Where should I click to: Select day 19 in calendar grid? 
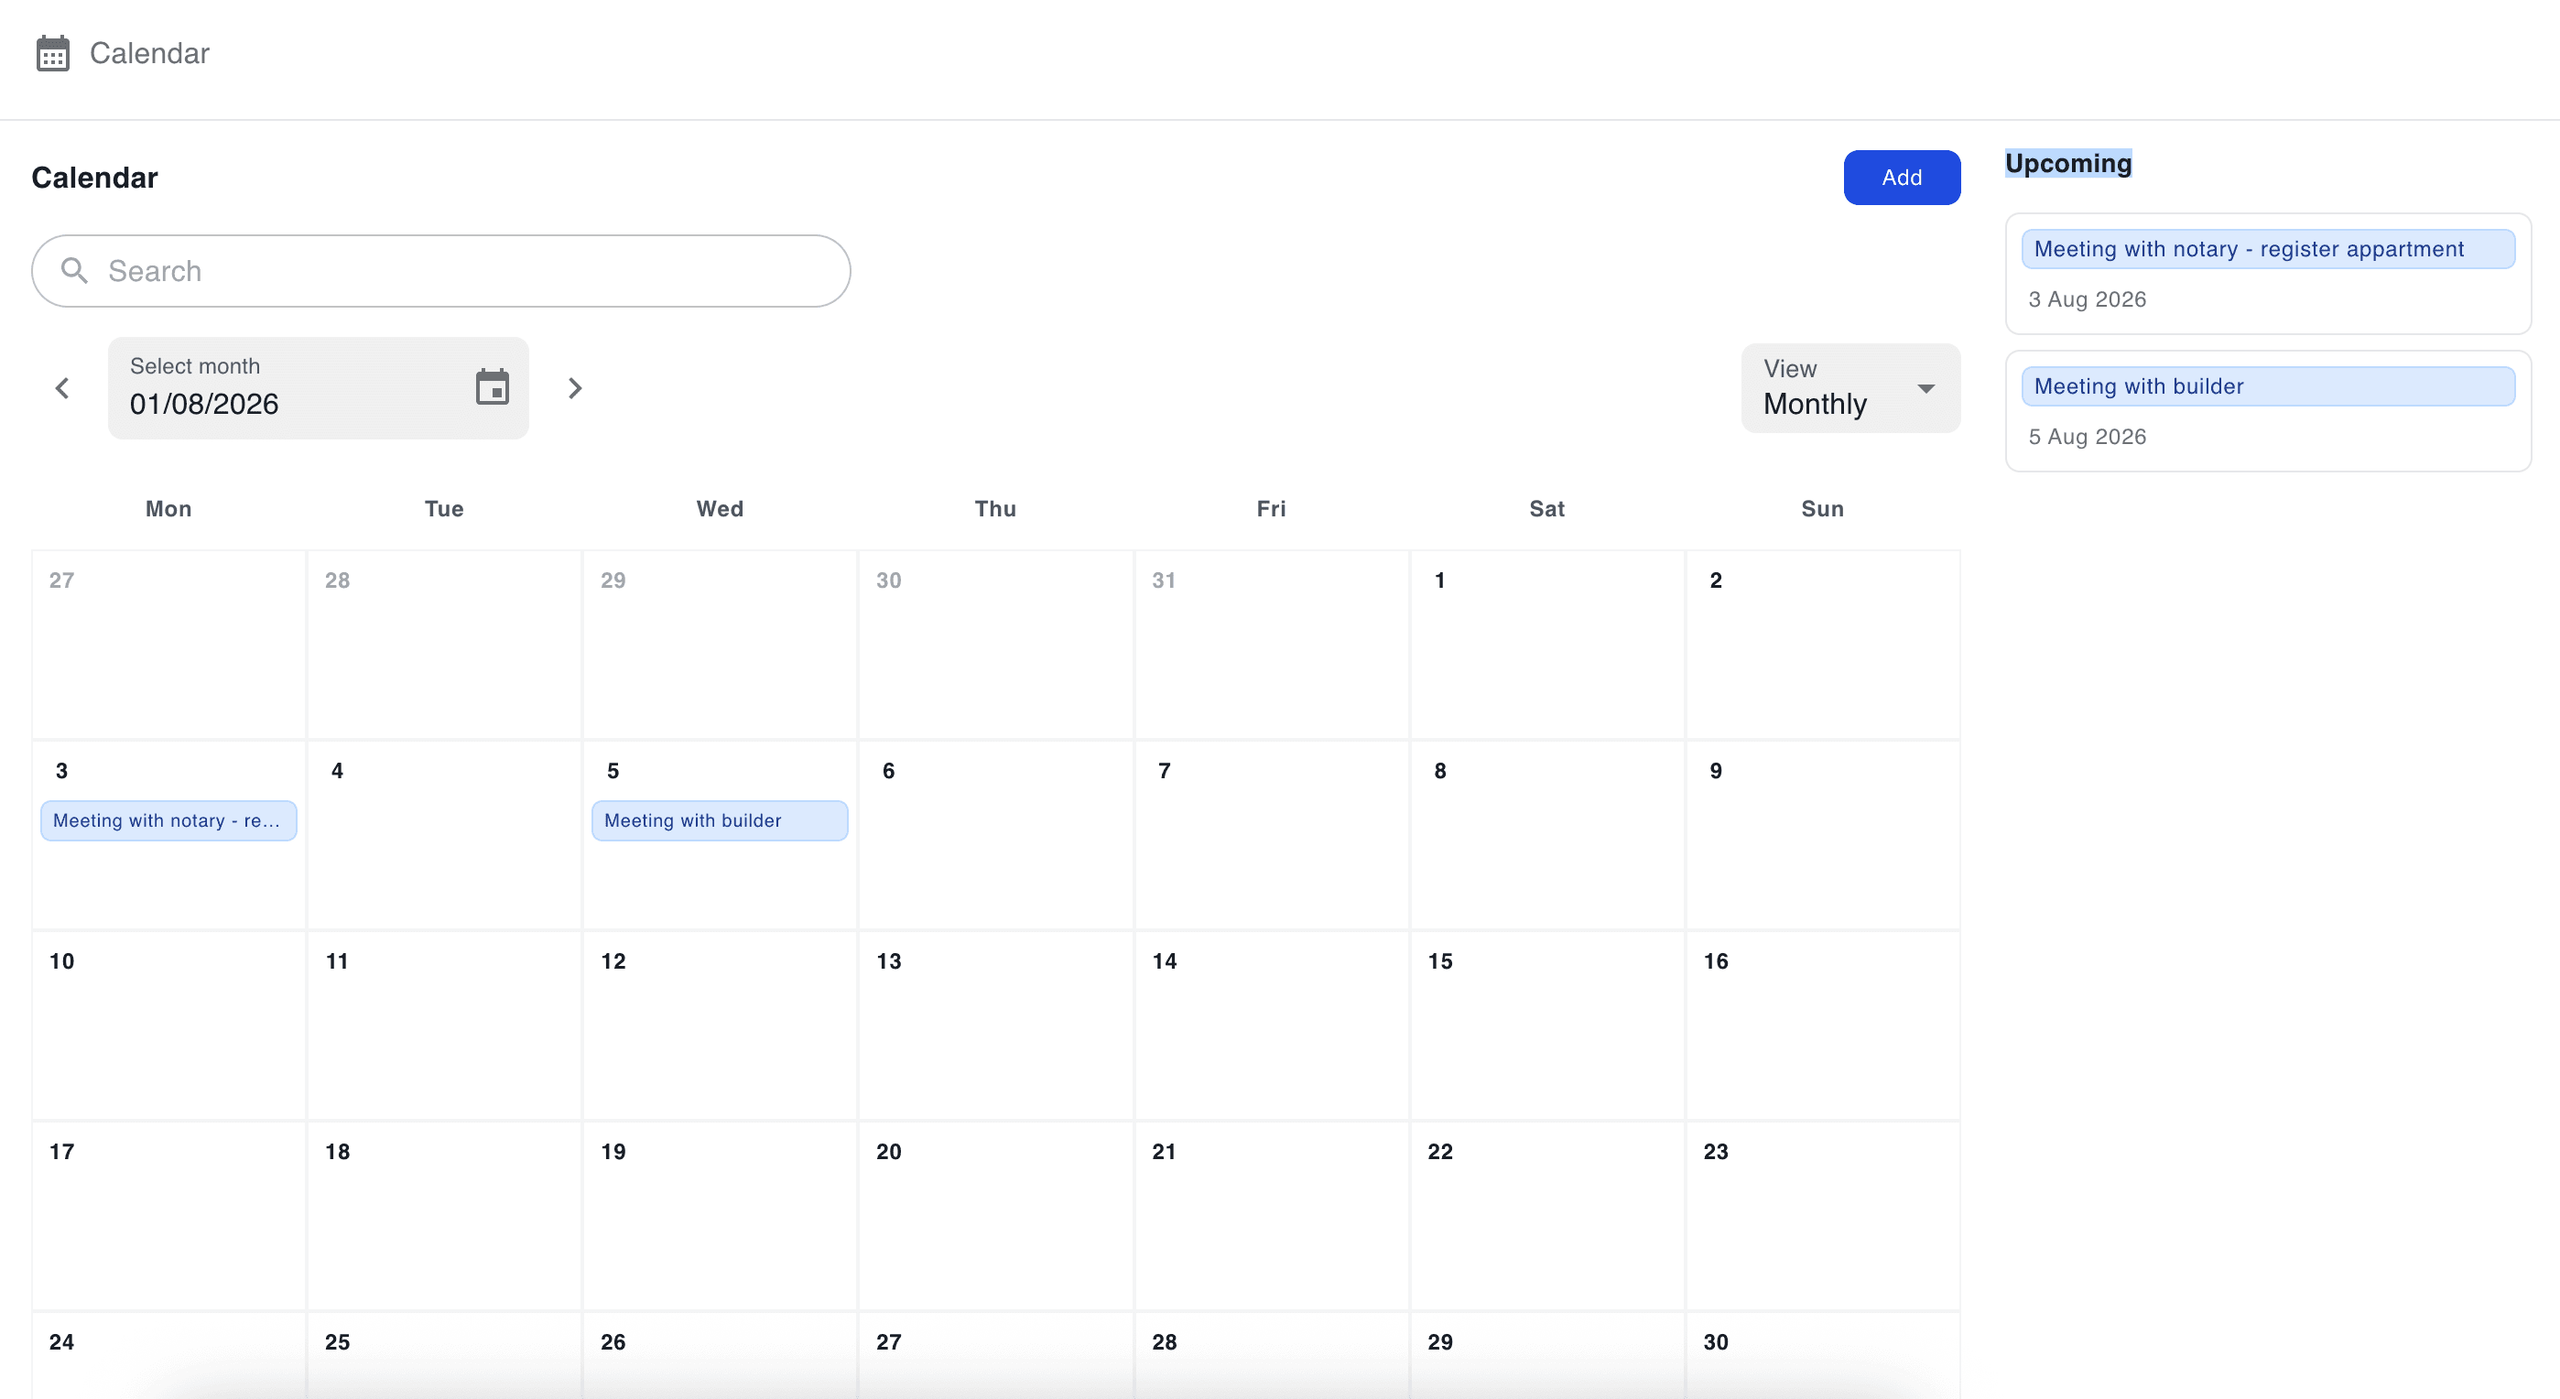coord(719,1216)
